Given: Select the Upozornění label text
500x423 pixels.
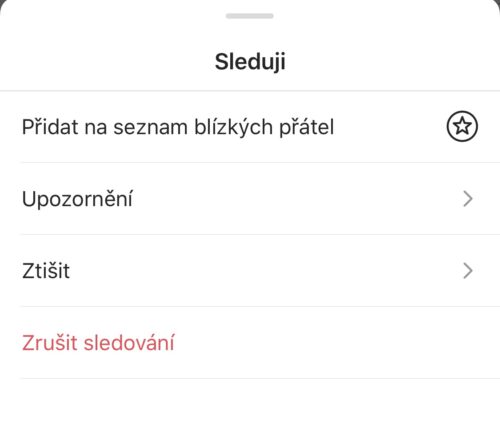Looking at the screenshot, I should point(77,199).
